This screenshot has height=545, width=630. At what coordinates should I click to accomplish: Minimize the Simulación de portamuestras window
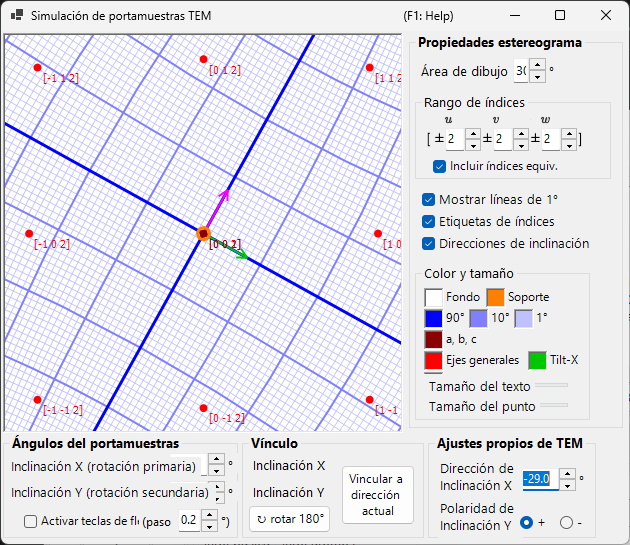515,16
